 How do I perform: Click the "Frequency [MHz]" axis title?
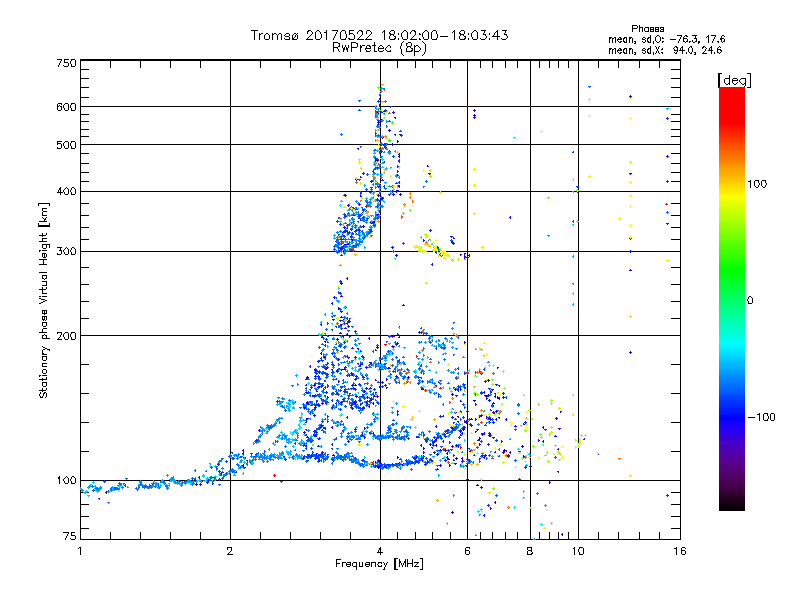379,564
